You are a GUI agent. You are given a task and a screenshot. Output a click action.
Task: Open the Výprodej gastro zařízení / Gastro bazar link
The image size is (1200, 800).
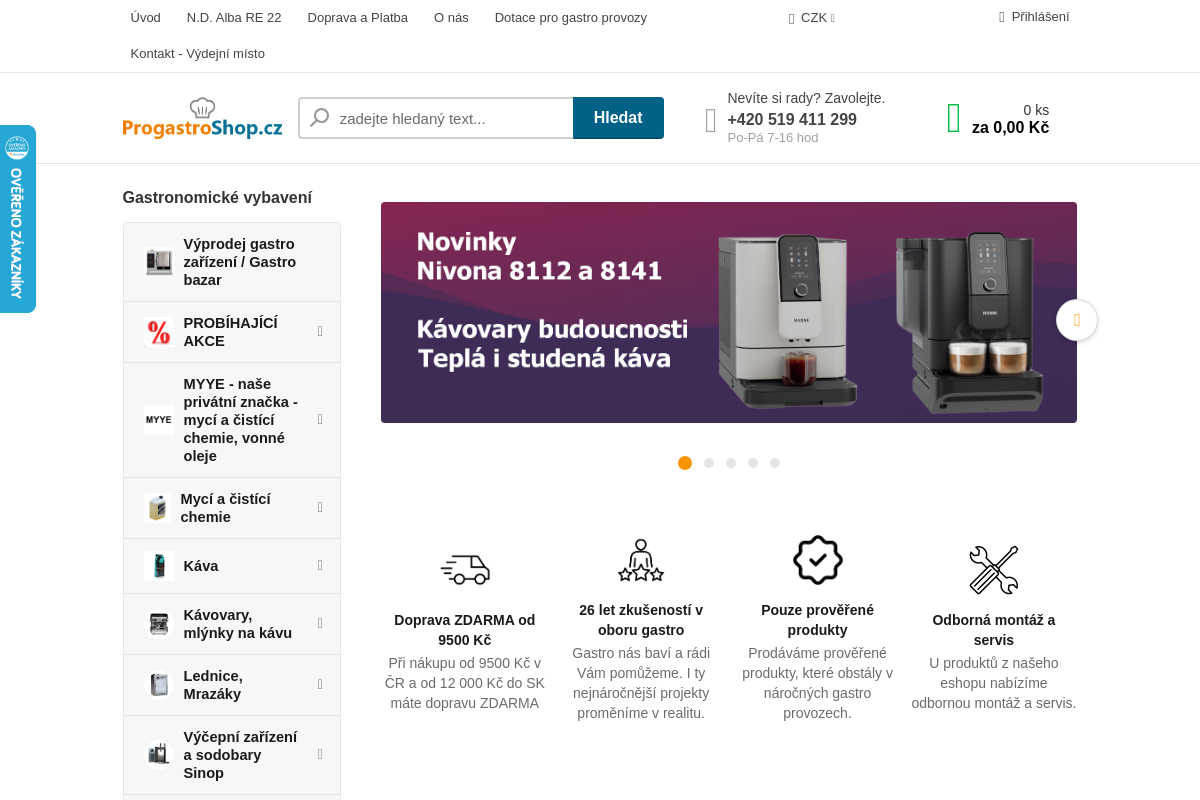click(240, 262)
